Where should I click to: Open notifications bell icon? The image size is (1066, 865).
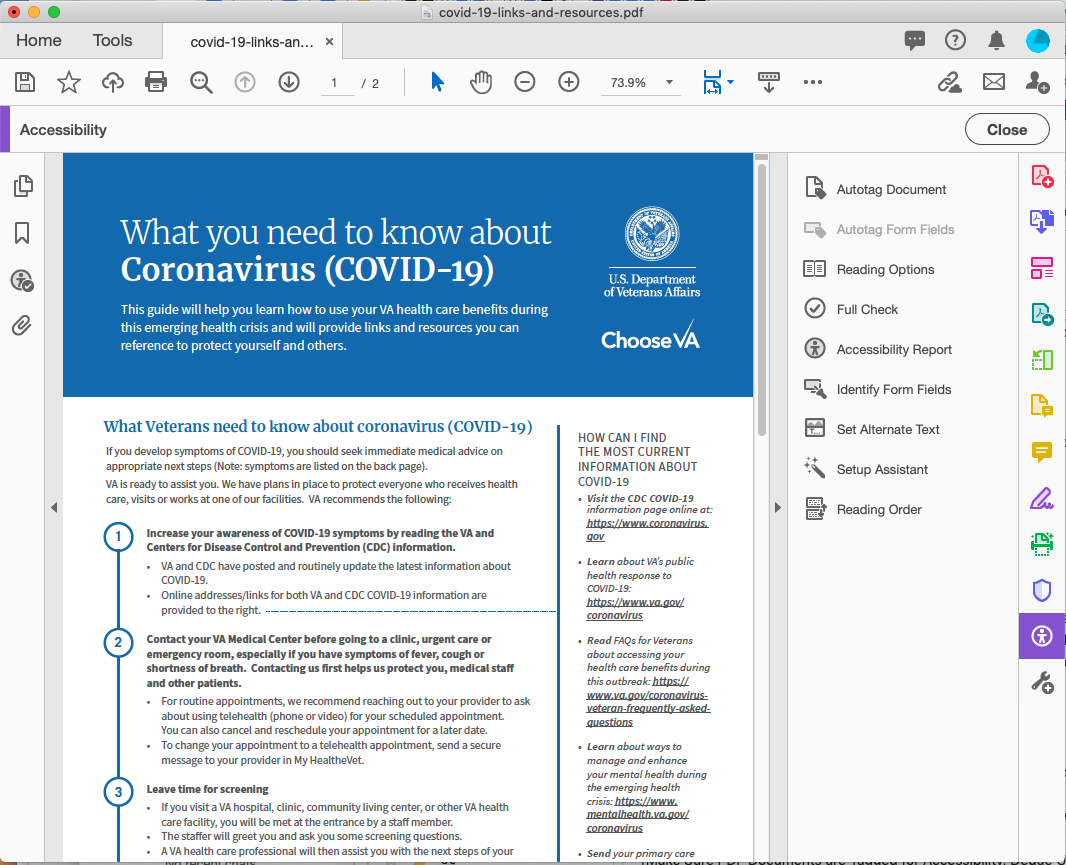996,41
